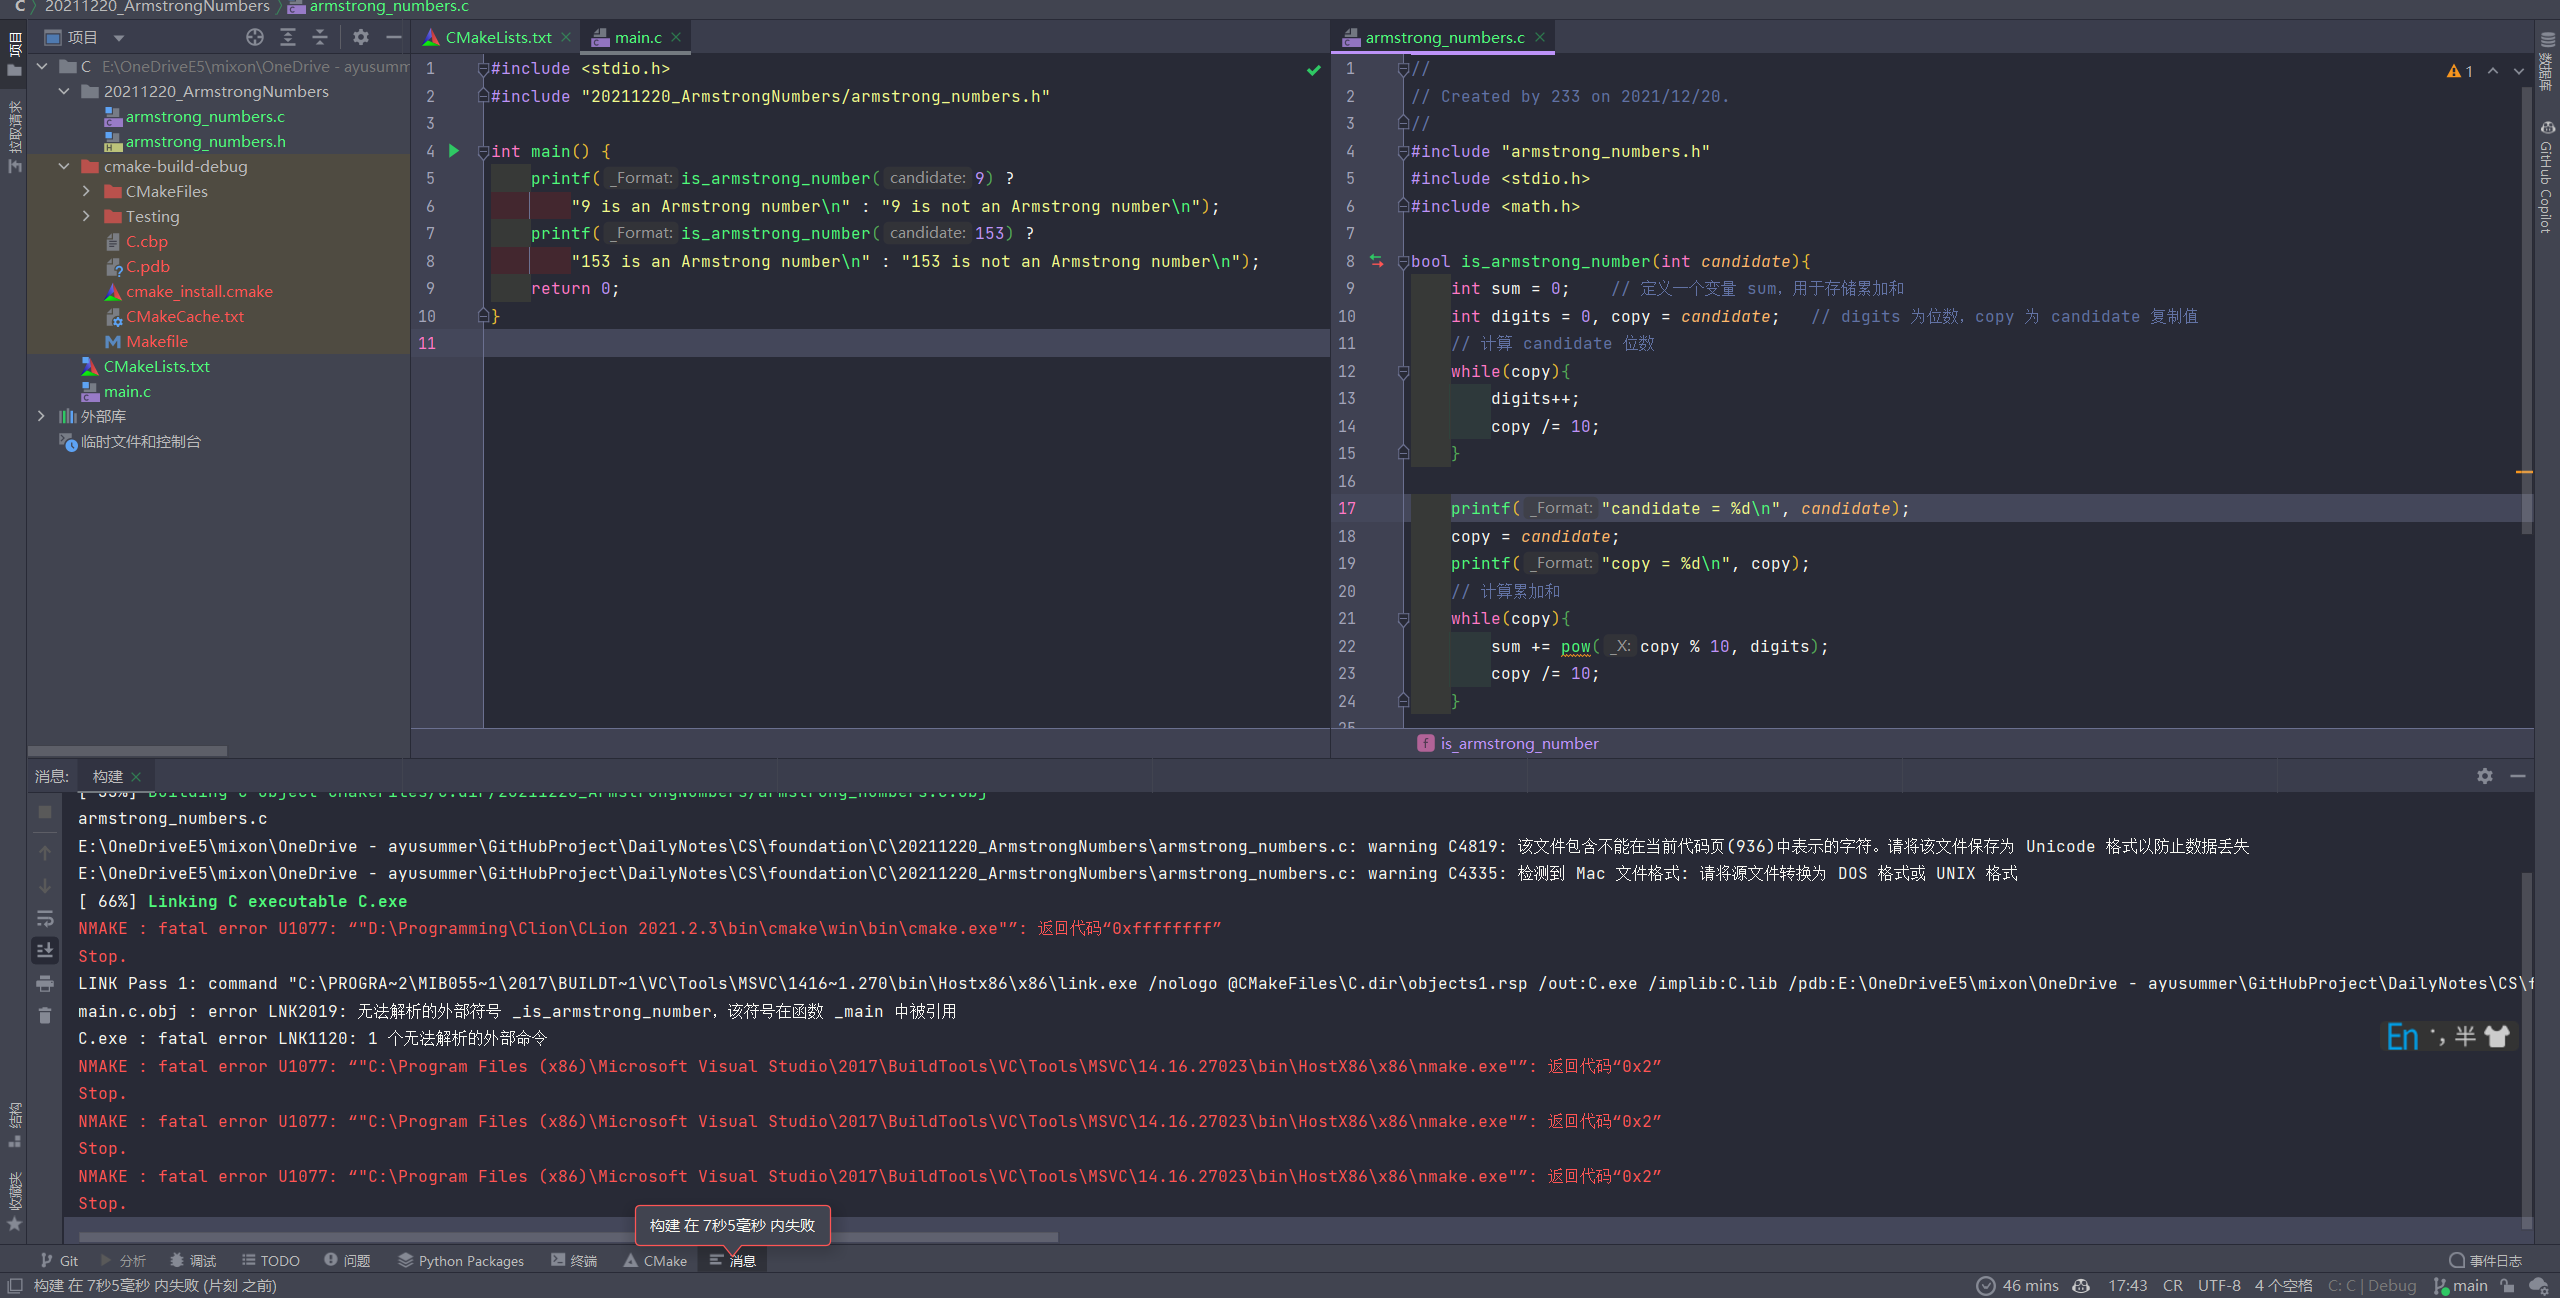Screen dimensions: 2560x1298
Task: Open the Python Packages tool window
Action: tap(461, 1261)
